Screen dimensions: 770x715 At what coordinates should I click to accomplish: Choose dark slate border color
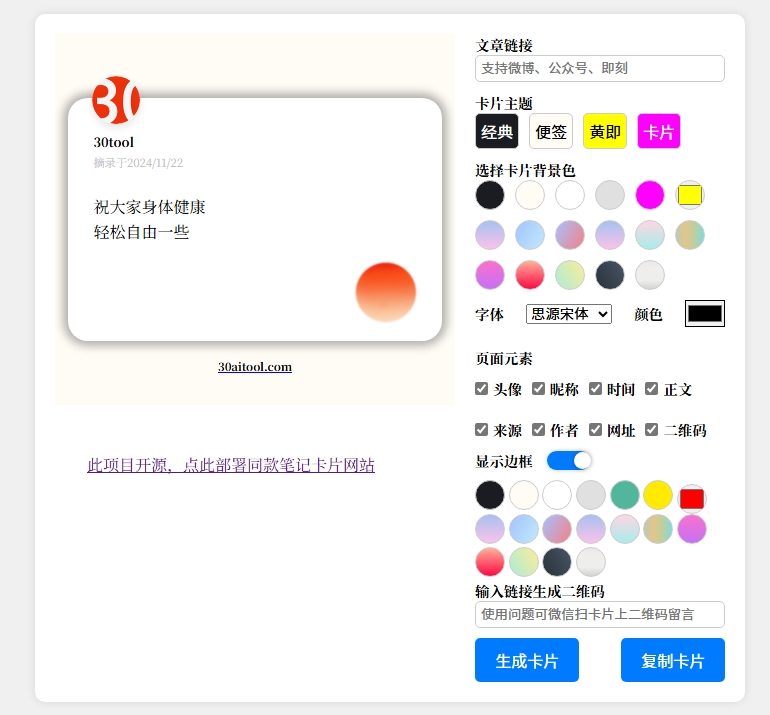[x=557, y=562]
